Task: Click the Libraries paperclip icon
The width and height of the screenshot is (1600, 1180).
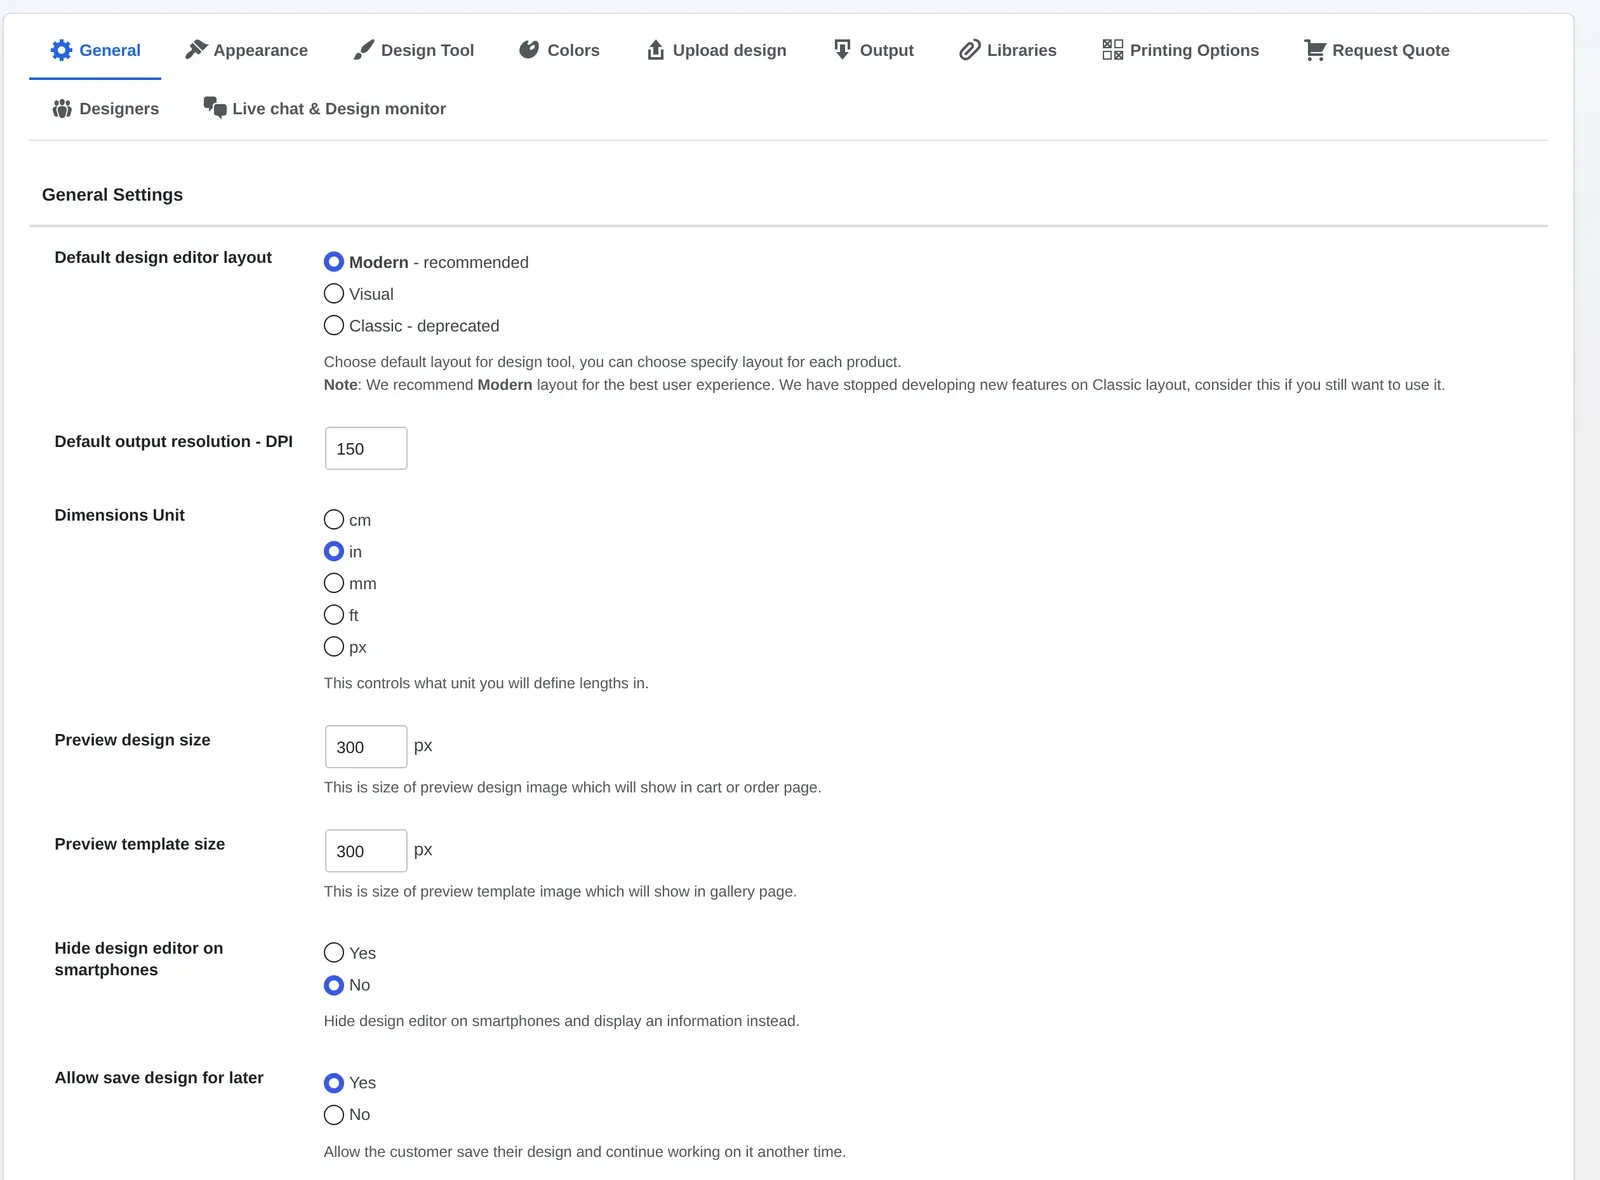Action: pos(969,50)
